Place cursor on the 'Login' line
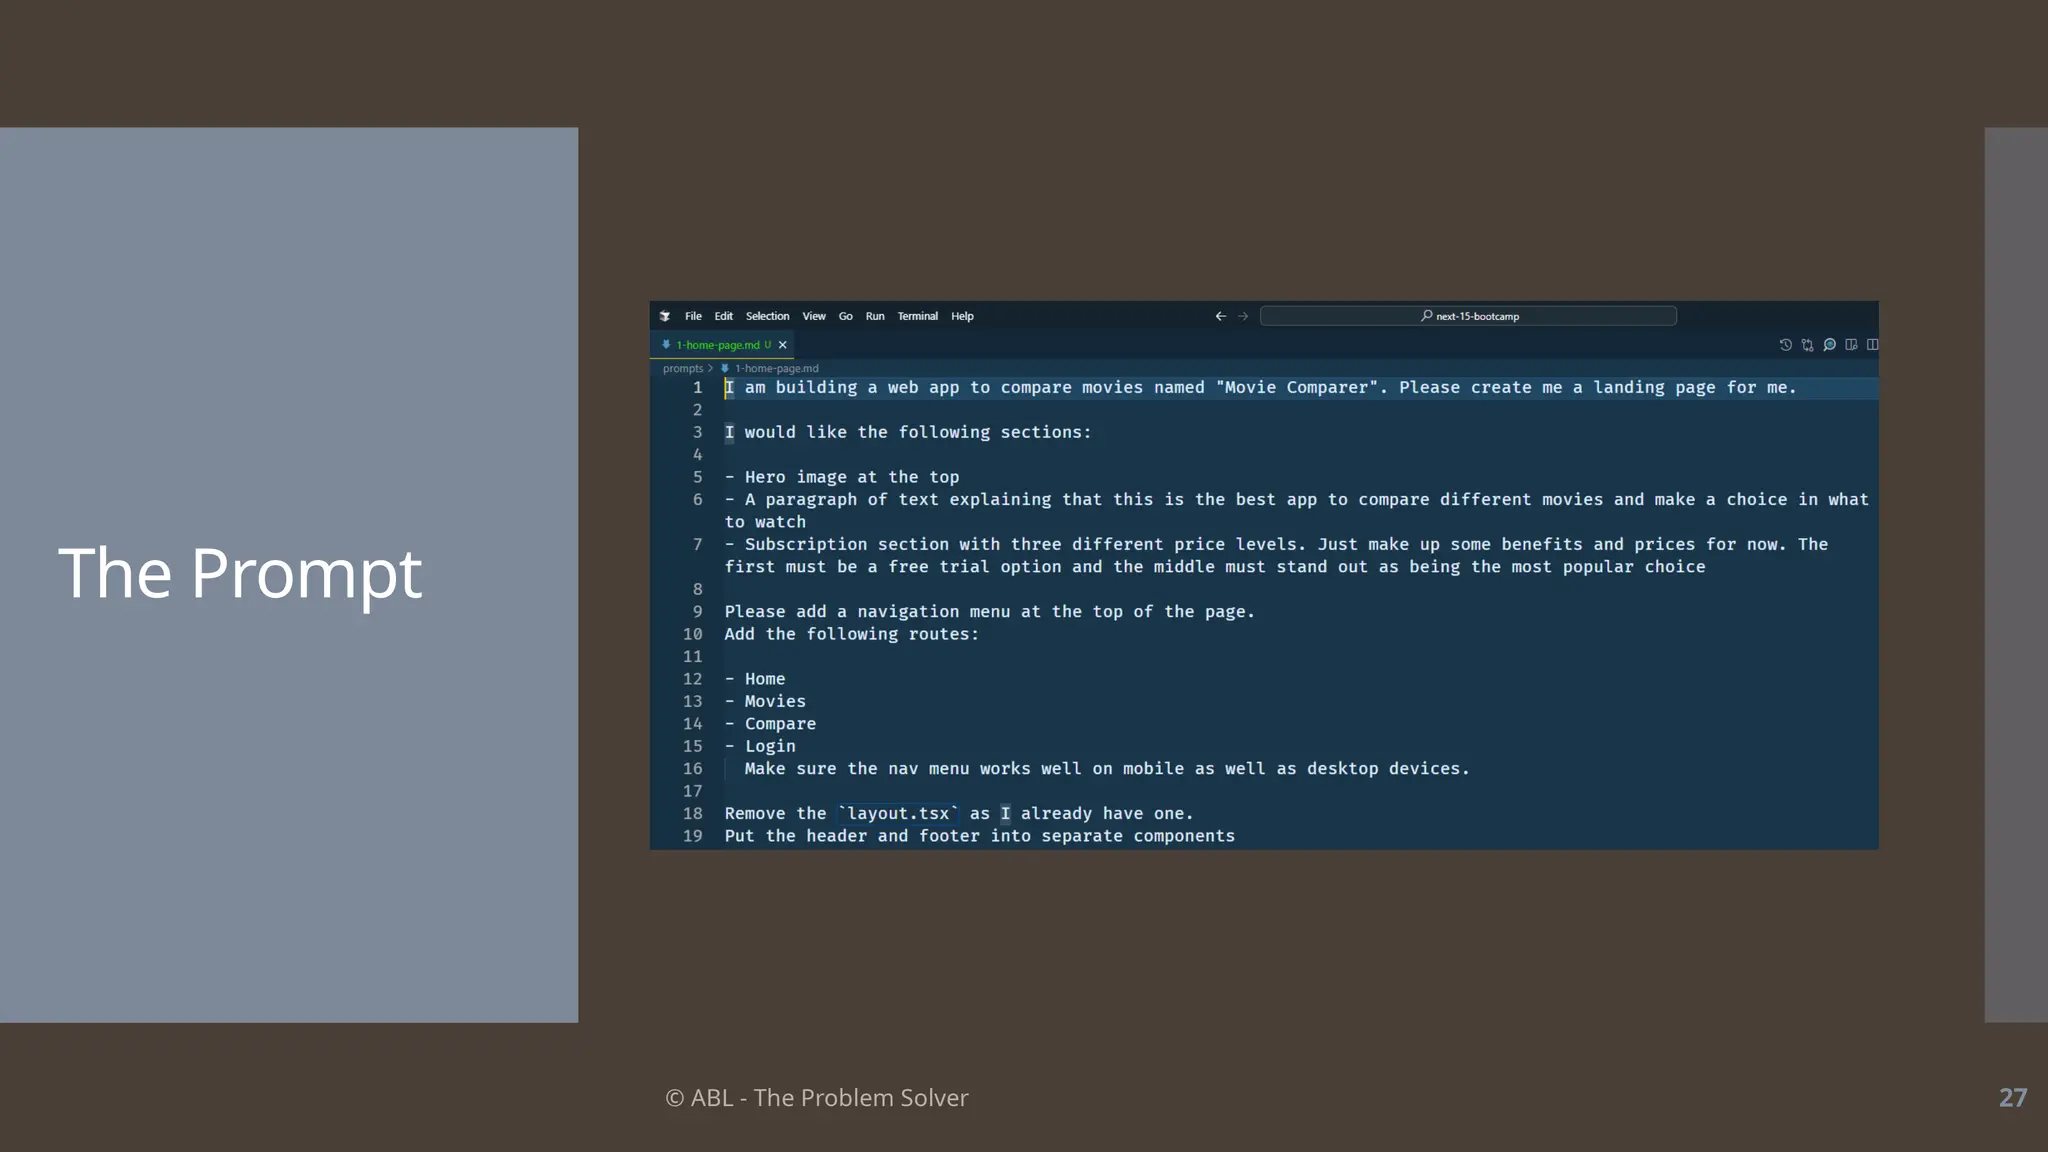The height and width of the screenshot is (1152, 2048). coord(770,746)
